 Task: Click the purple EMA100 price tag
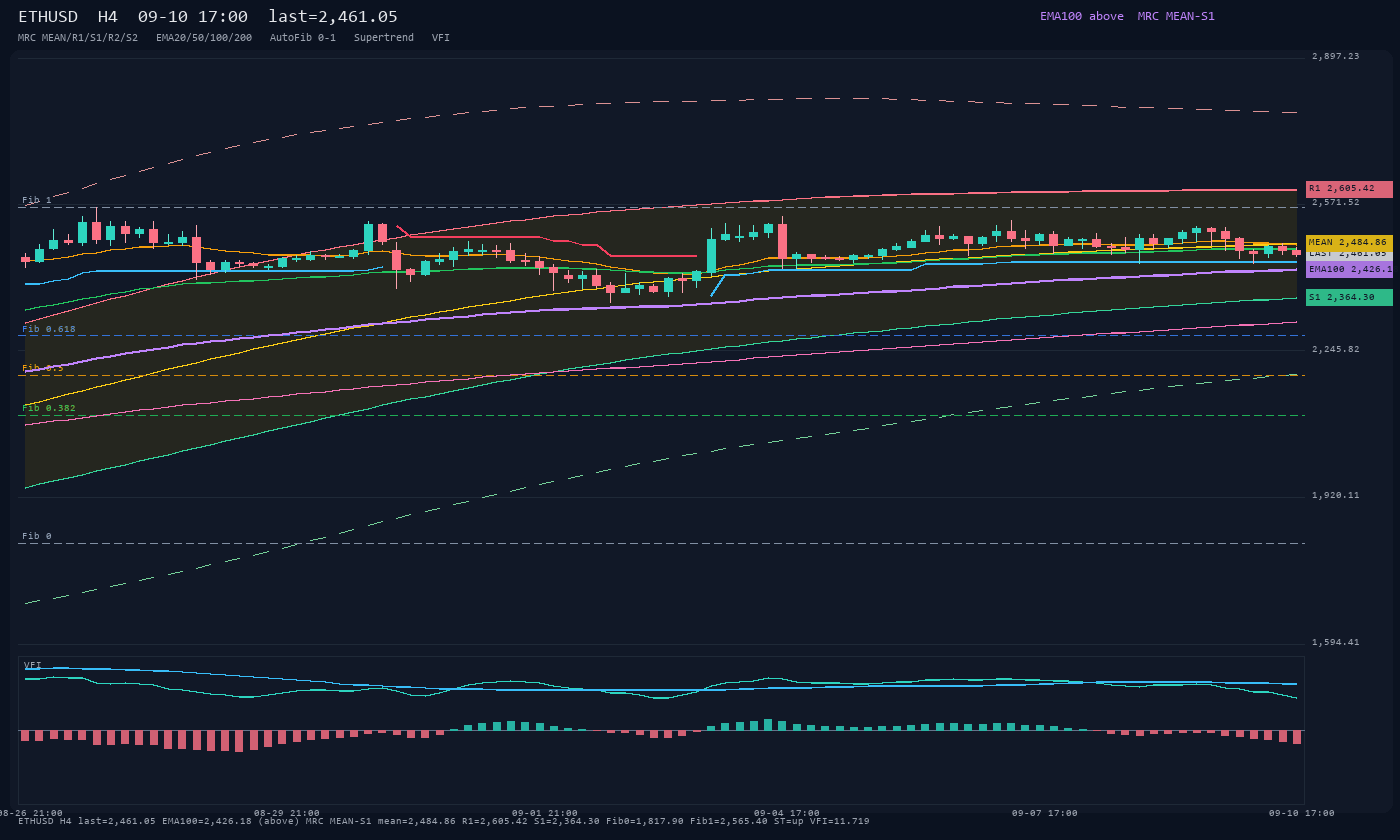[x=1349, y=269]
